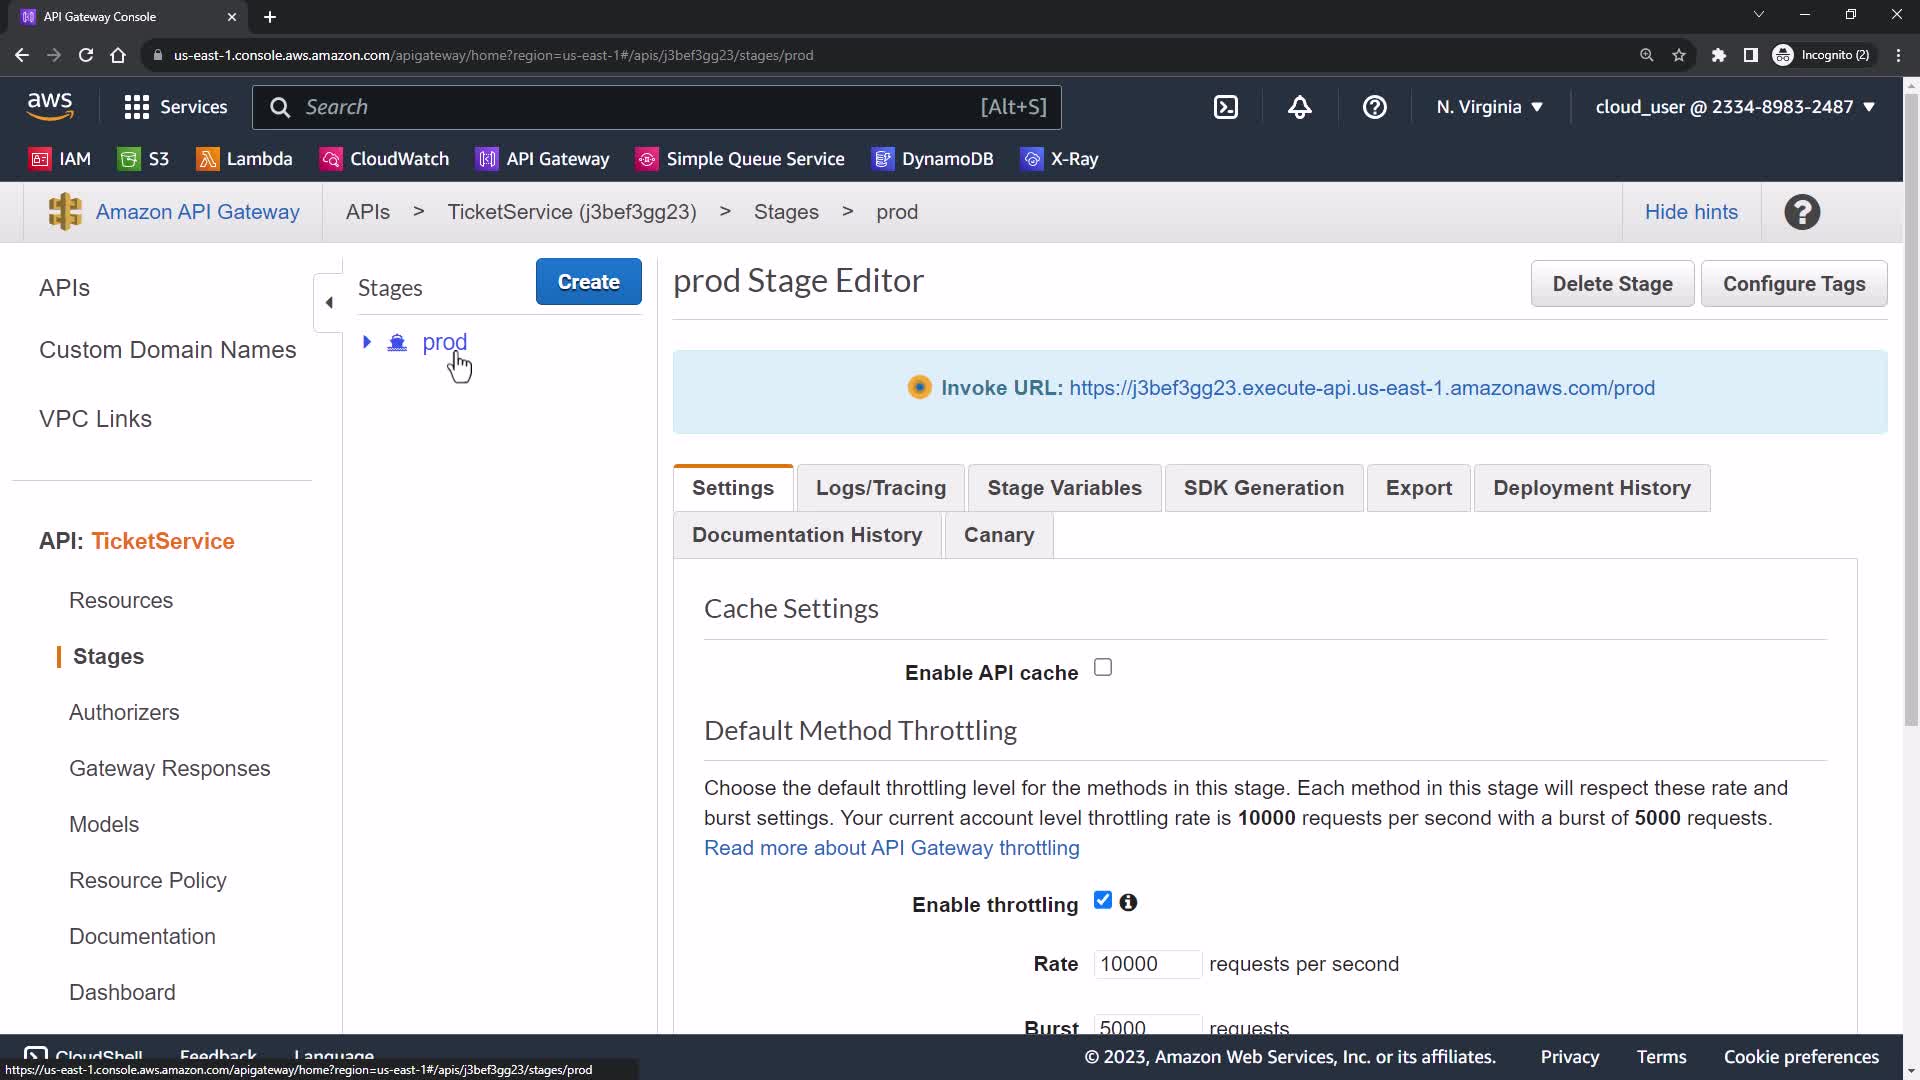
Task: Click the throttling info icon
Action: point(1128,902)
